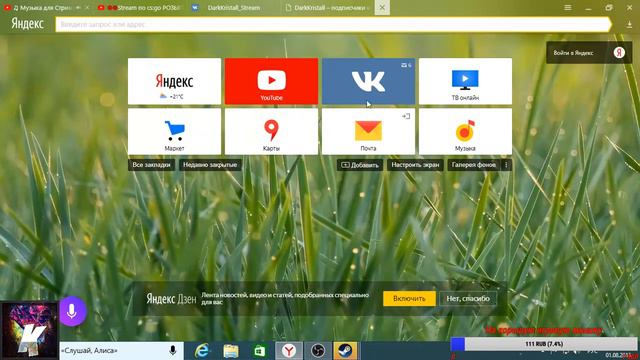Open Internet Explorer from the taskbar
The image size is (640, 360).
click(x=202, y=351)
